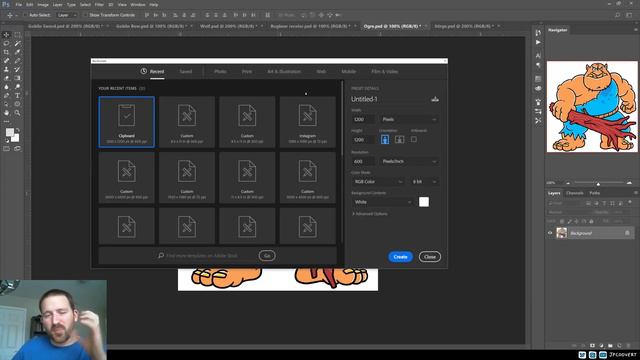
Task: Click the search icon in the options bar
Action: 617,15
